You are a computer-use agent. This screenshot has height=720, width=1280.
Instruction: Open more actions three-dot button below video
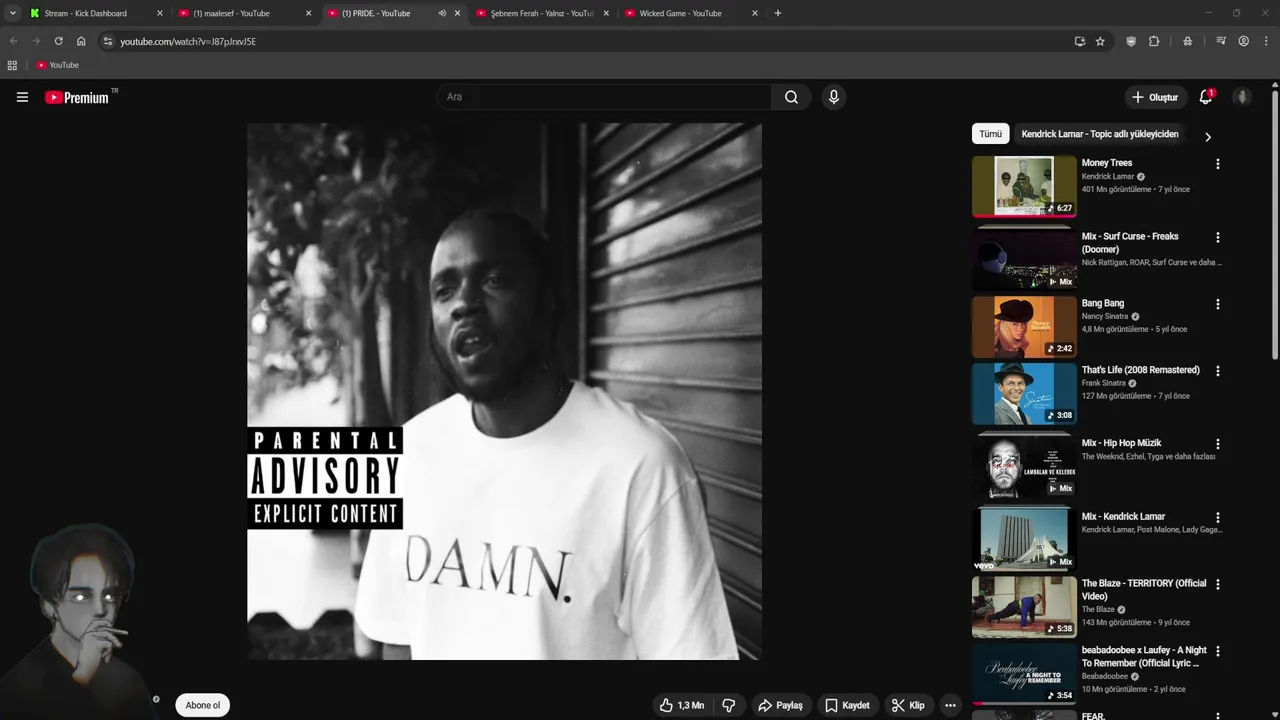click(x=950, y=705)
